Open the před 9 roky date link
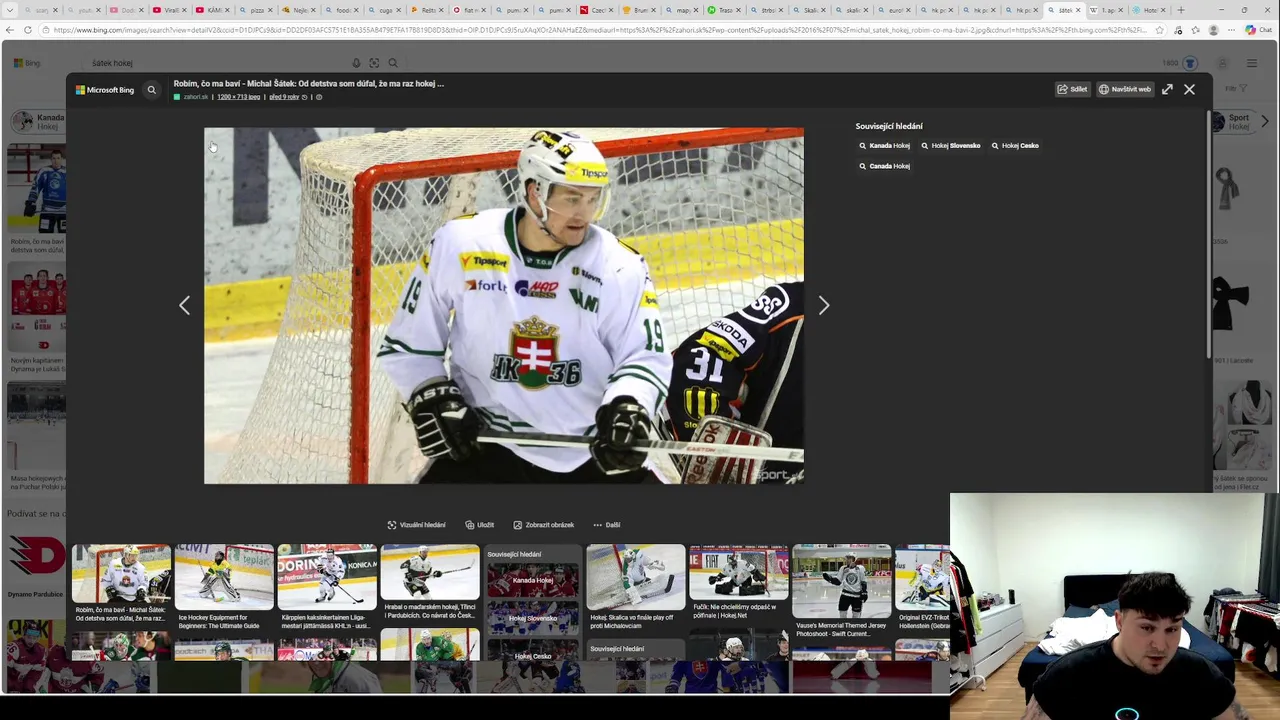Image resolution: width=1280 pixels, height=720 pixels. [x=284, y=97]
